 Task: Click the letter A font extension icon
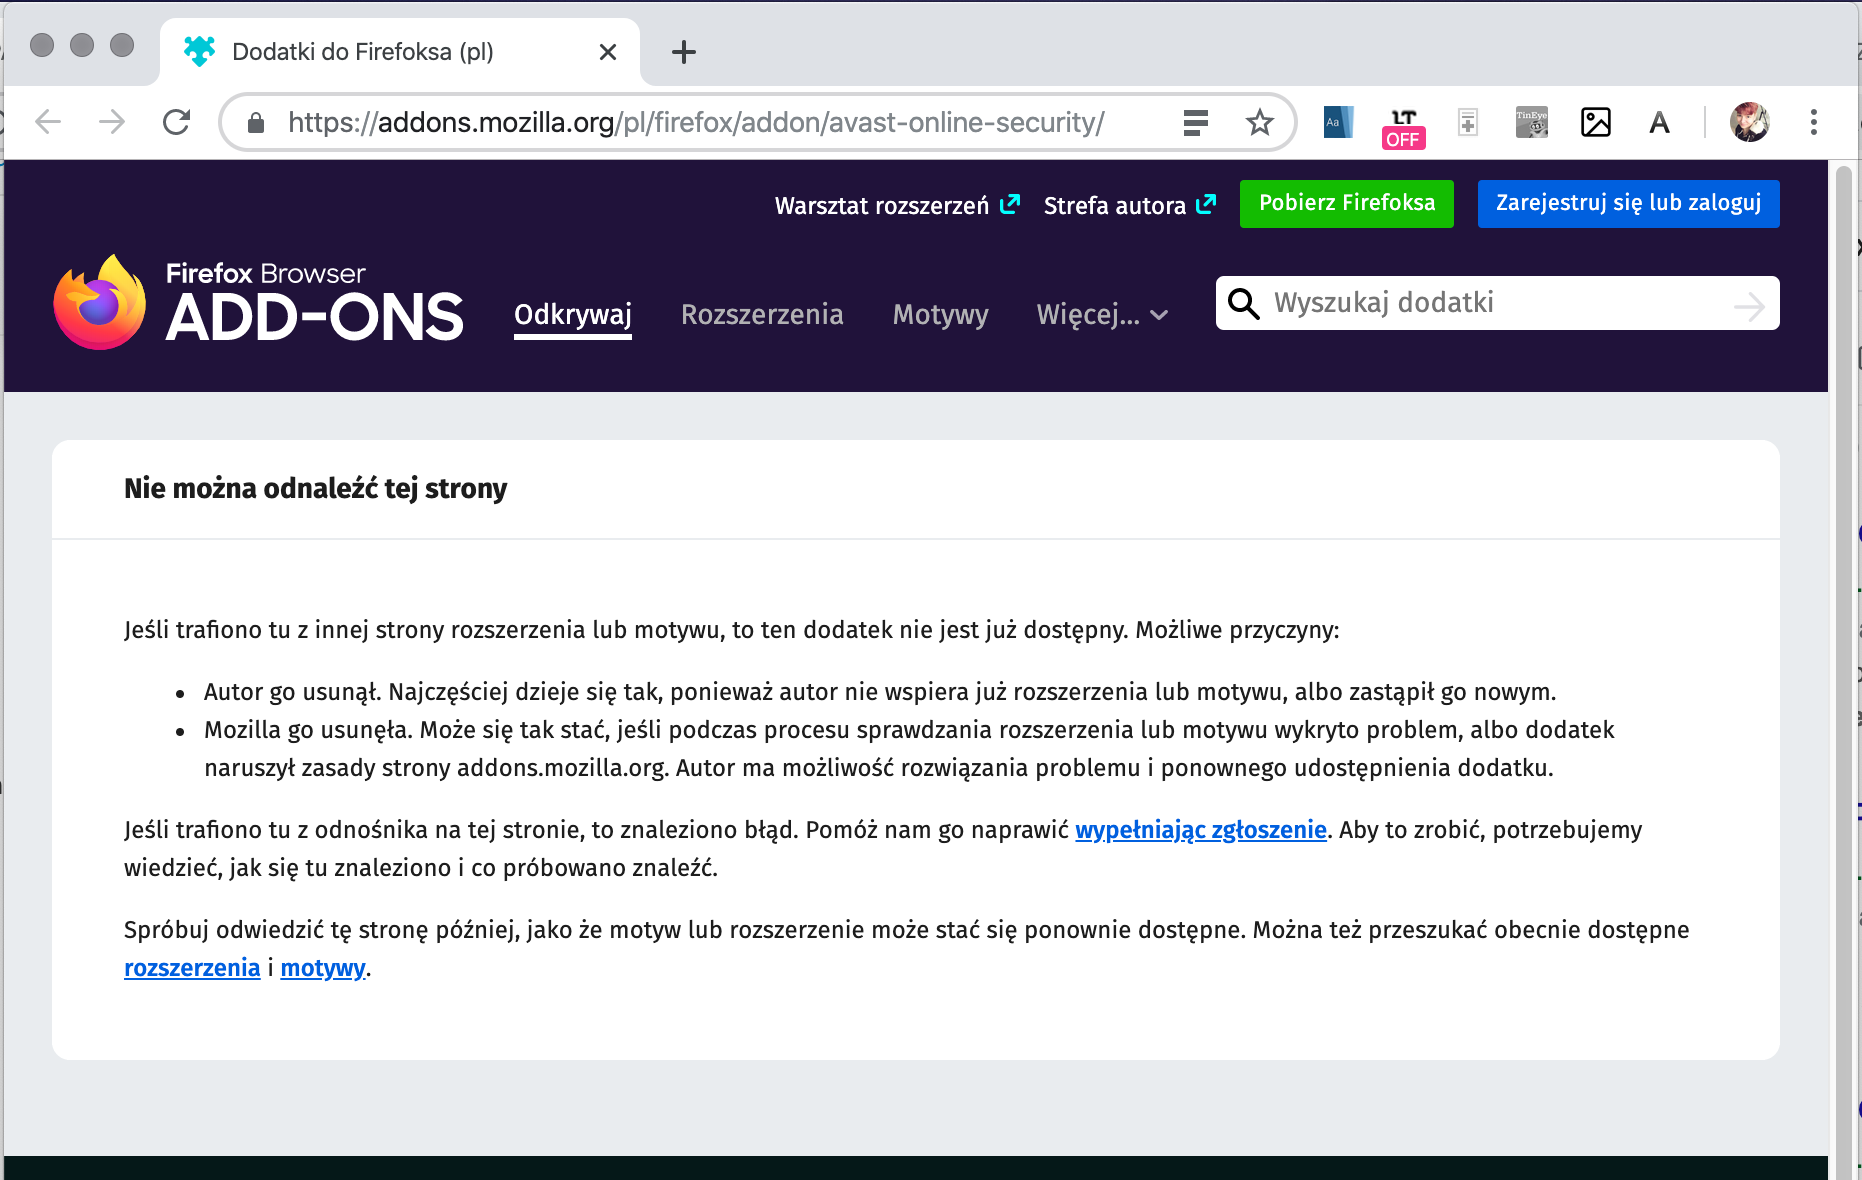1659,122
